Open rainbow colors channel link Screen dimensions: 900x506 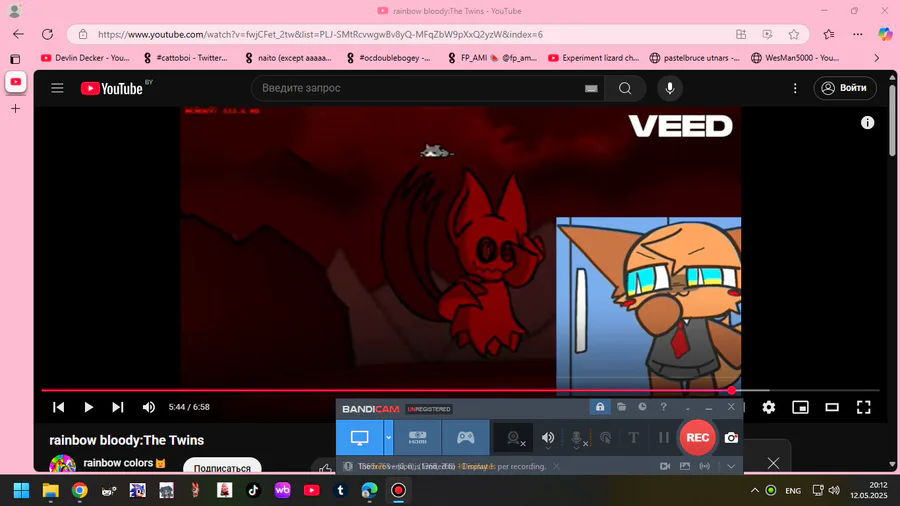pos(118,463)
